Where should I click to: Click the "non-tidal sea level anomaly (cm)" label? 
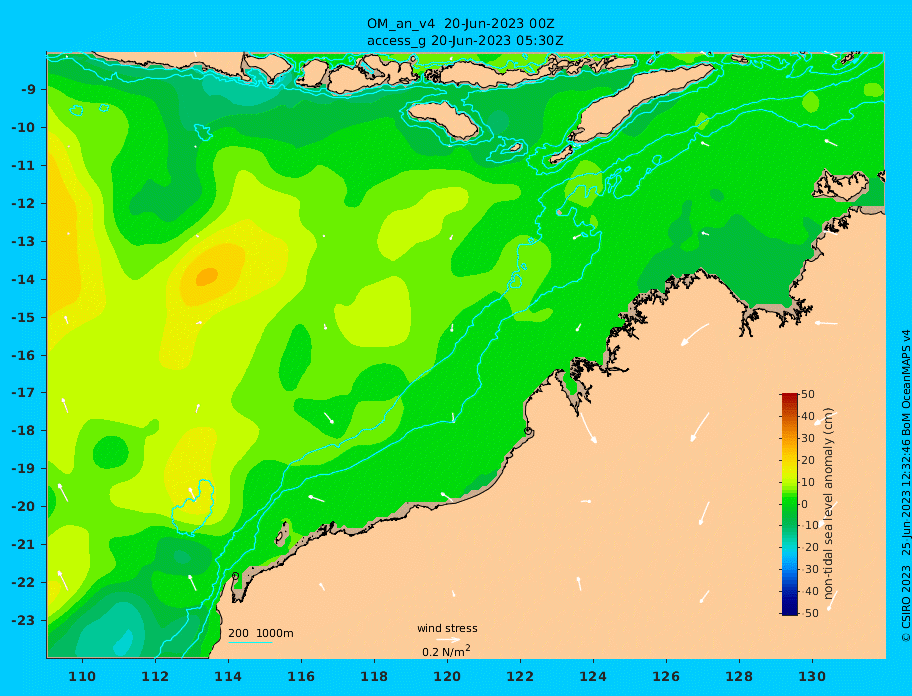[829, 504]
